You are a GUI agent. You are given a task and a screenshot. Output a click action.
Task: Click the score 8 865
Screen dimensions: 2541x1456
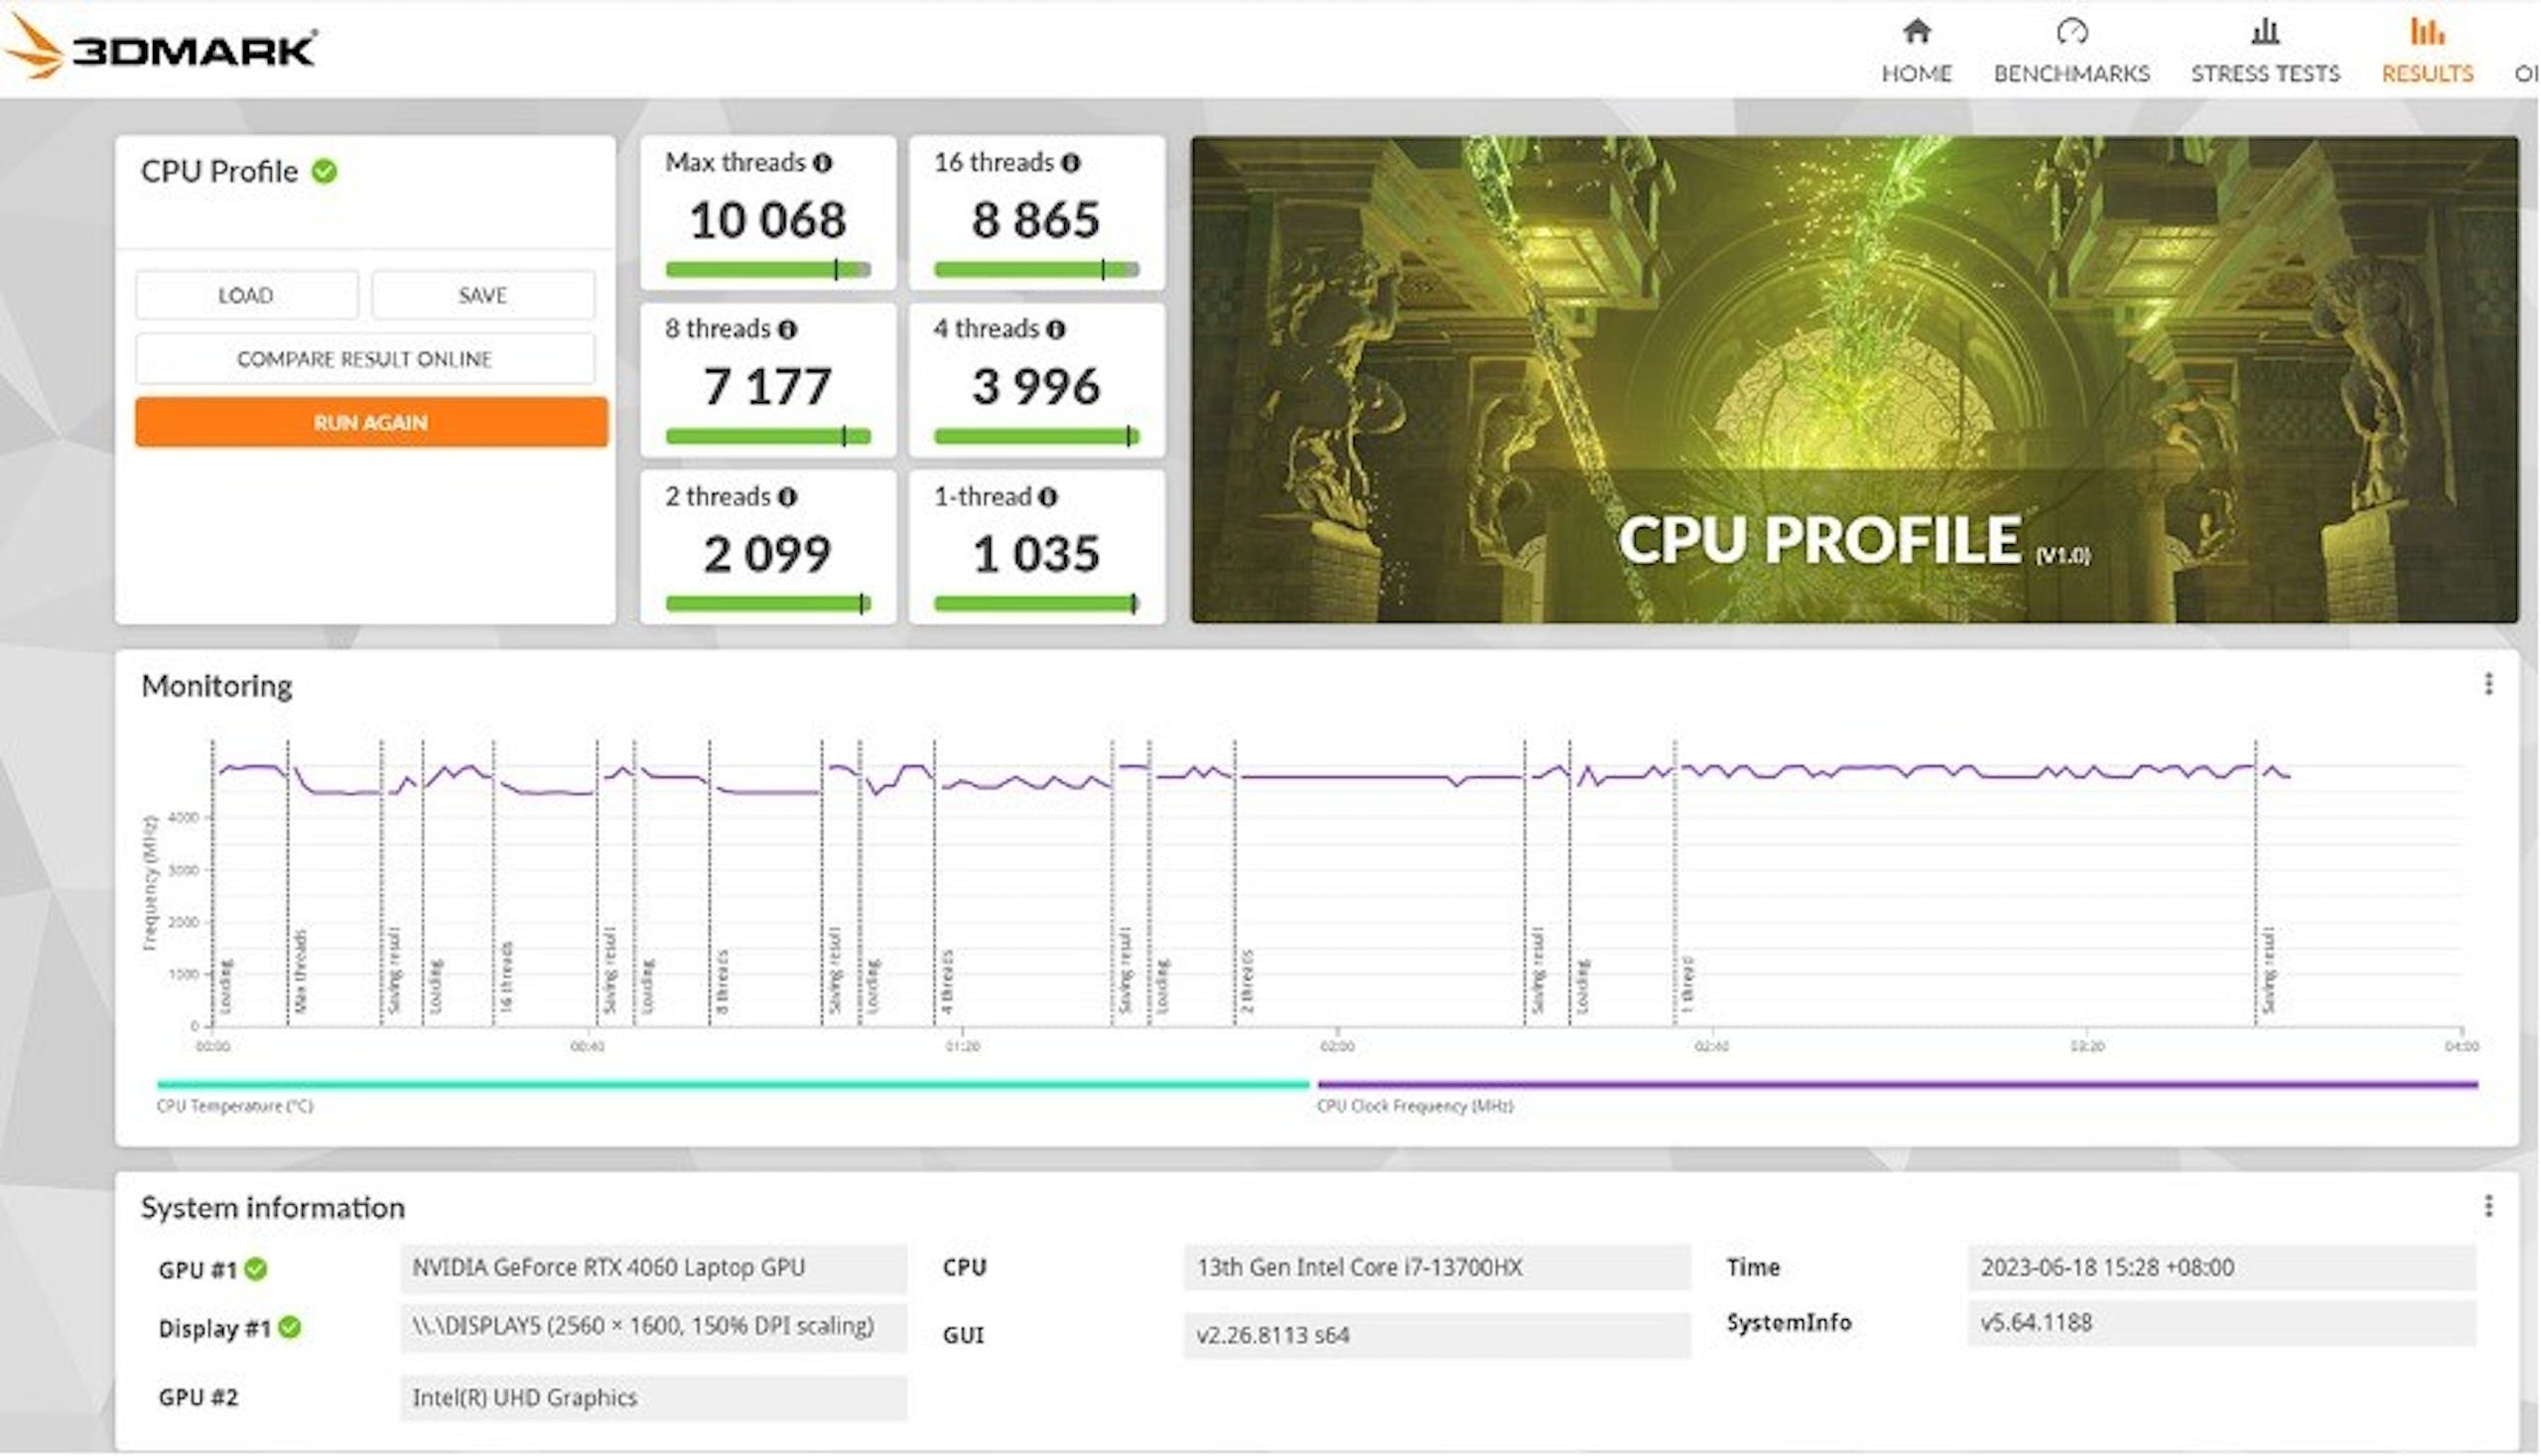click(x=1036, y=220)
